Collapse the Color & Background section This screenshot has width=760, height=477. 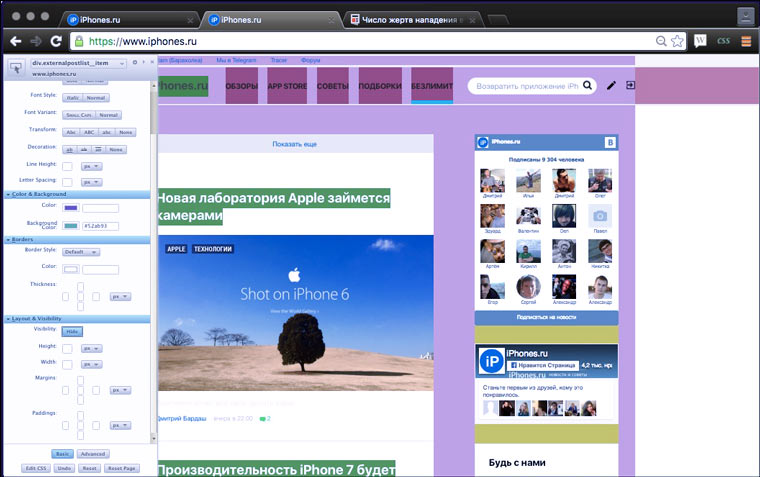click(78, 194)
